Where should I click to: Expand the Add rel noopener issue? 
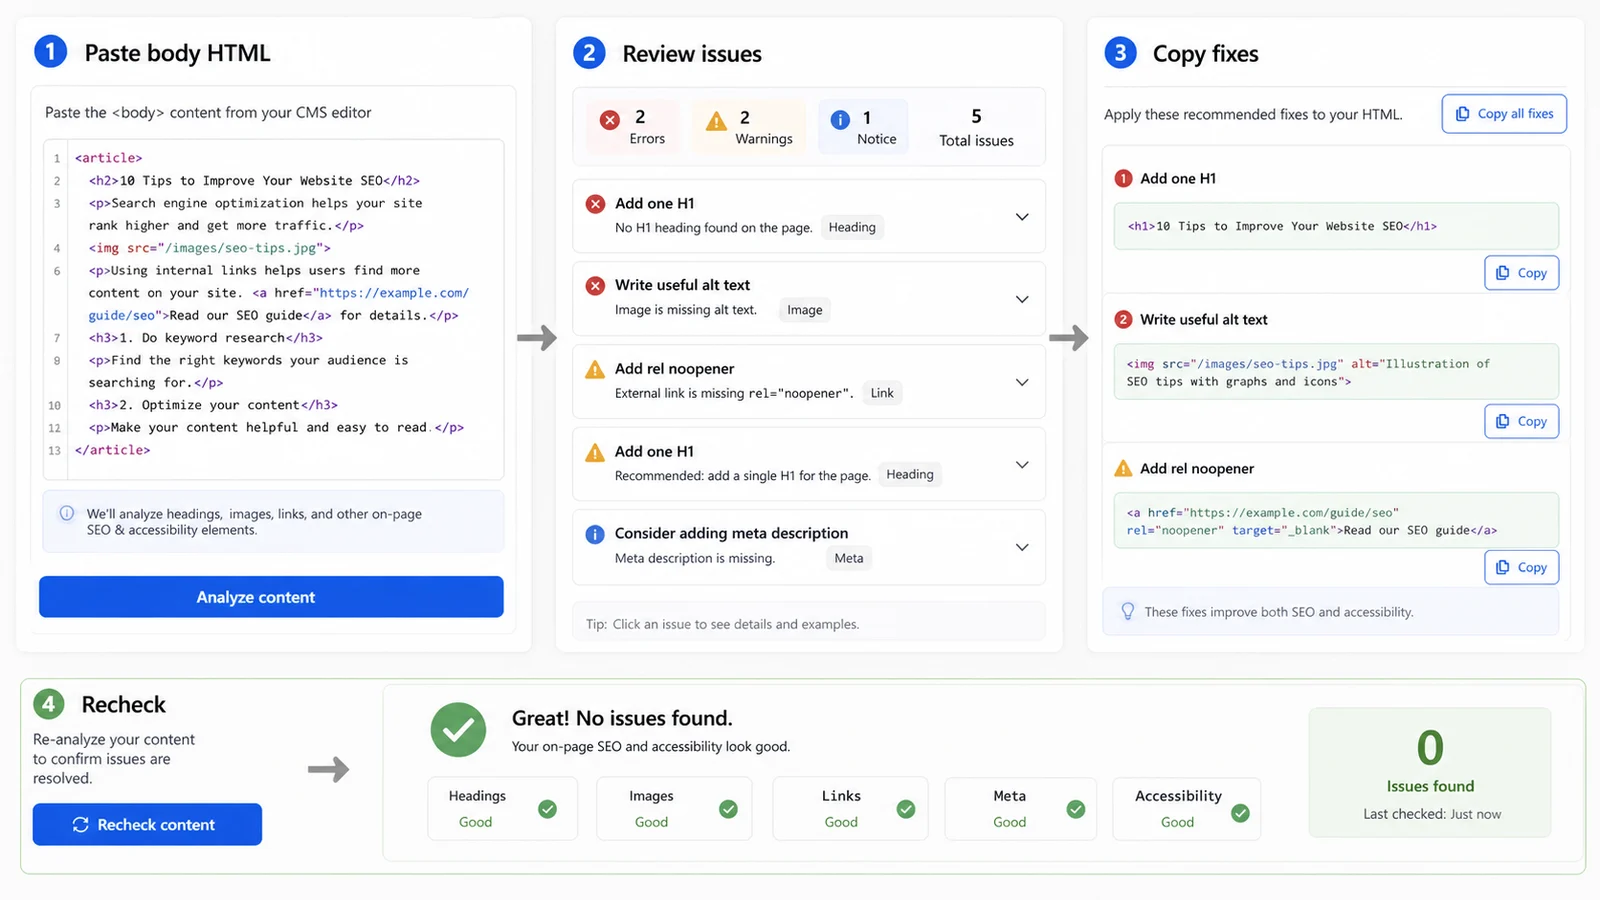[1022, 382]
